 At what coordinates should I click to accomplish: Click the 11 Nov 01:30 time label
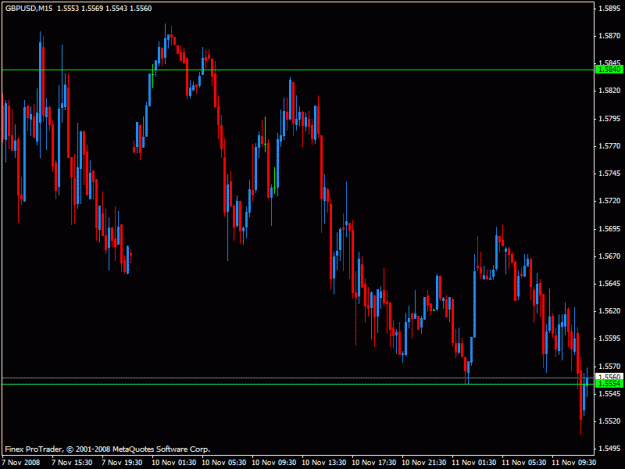[474, 462]
